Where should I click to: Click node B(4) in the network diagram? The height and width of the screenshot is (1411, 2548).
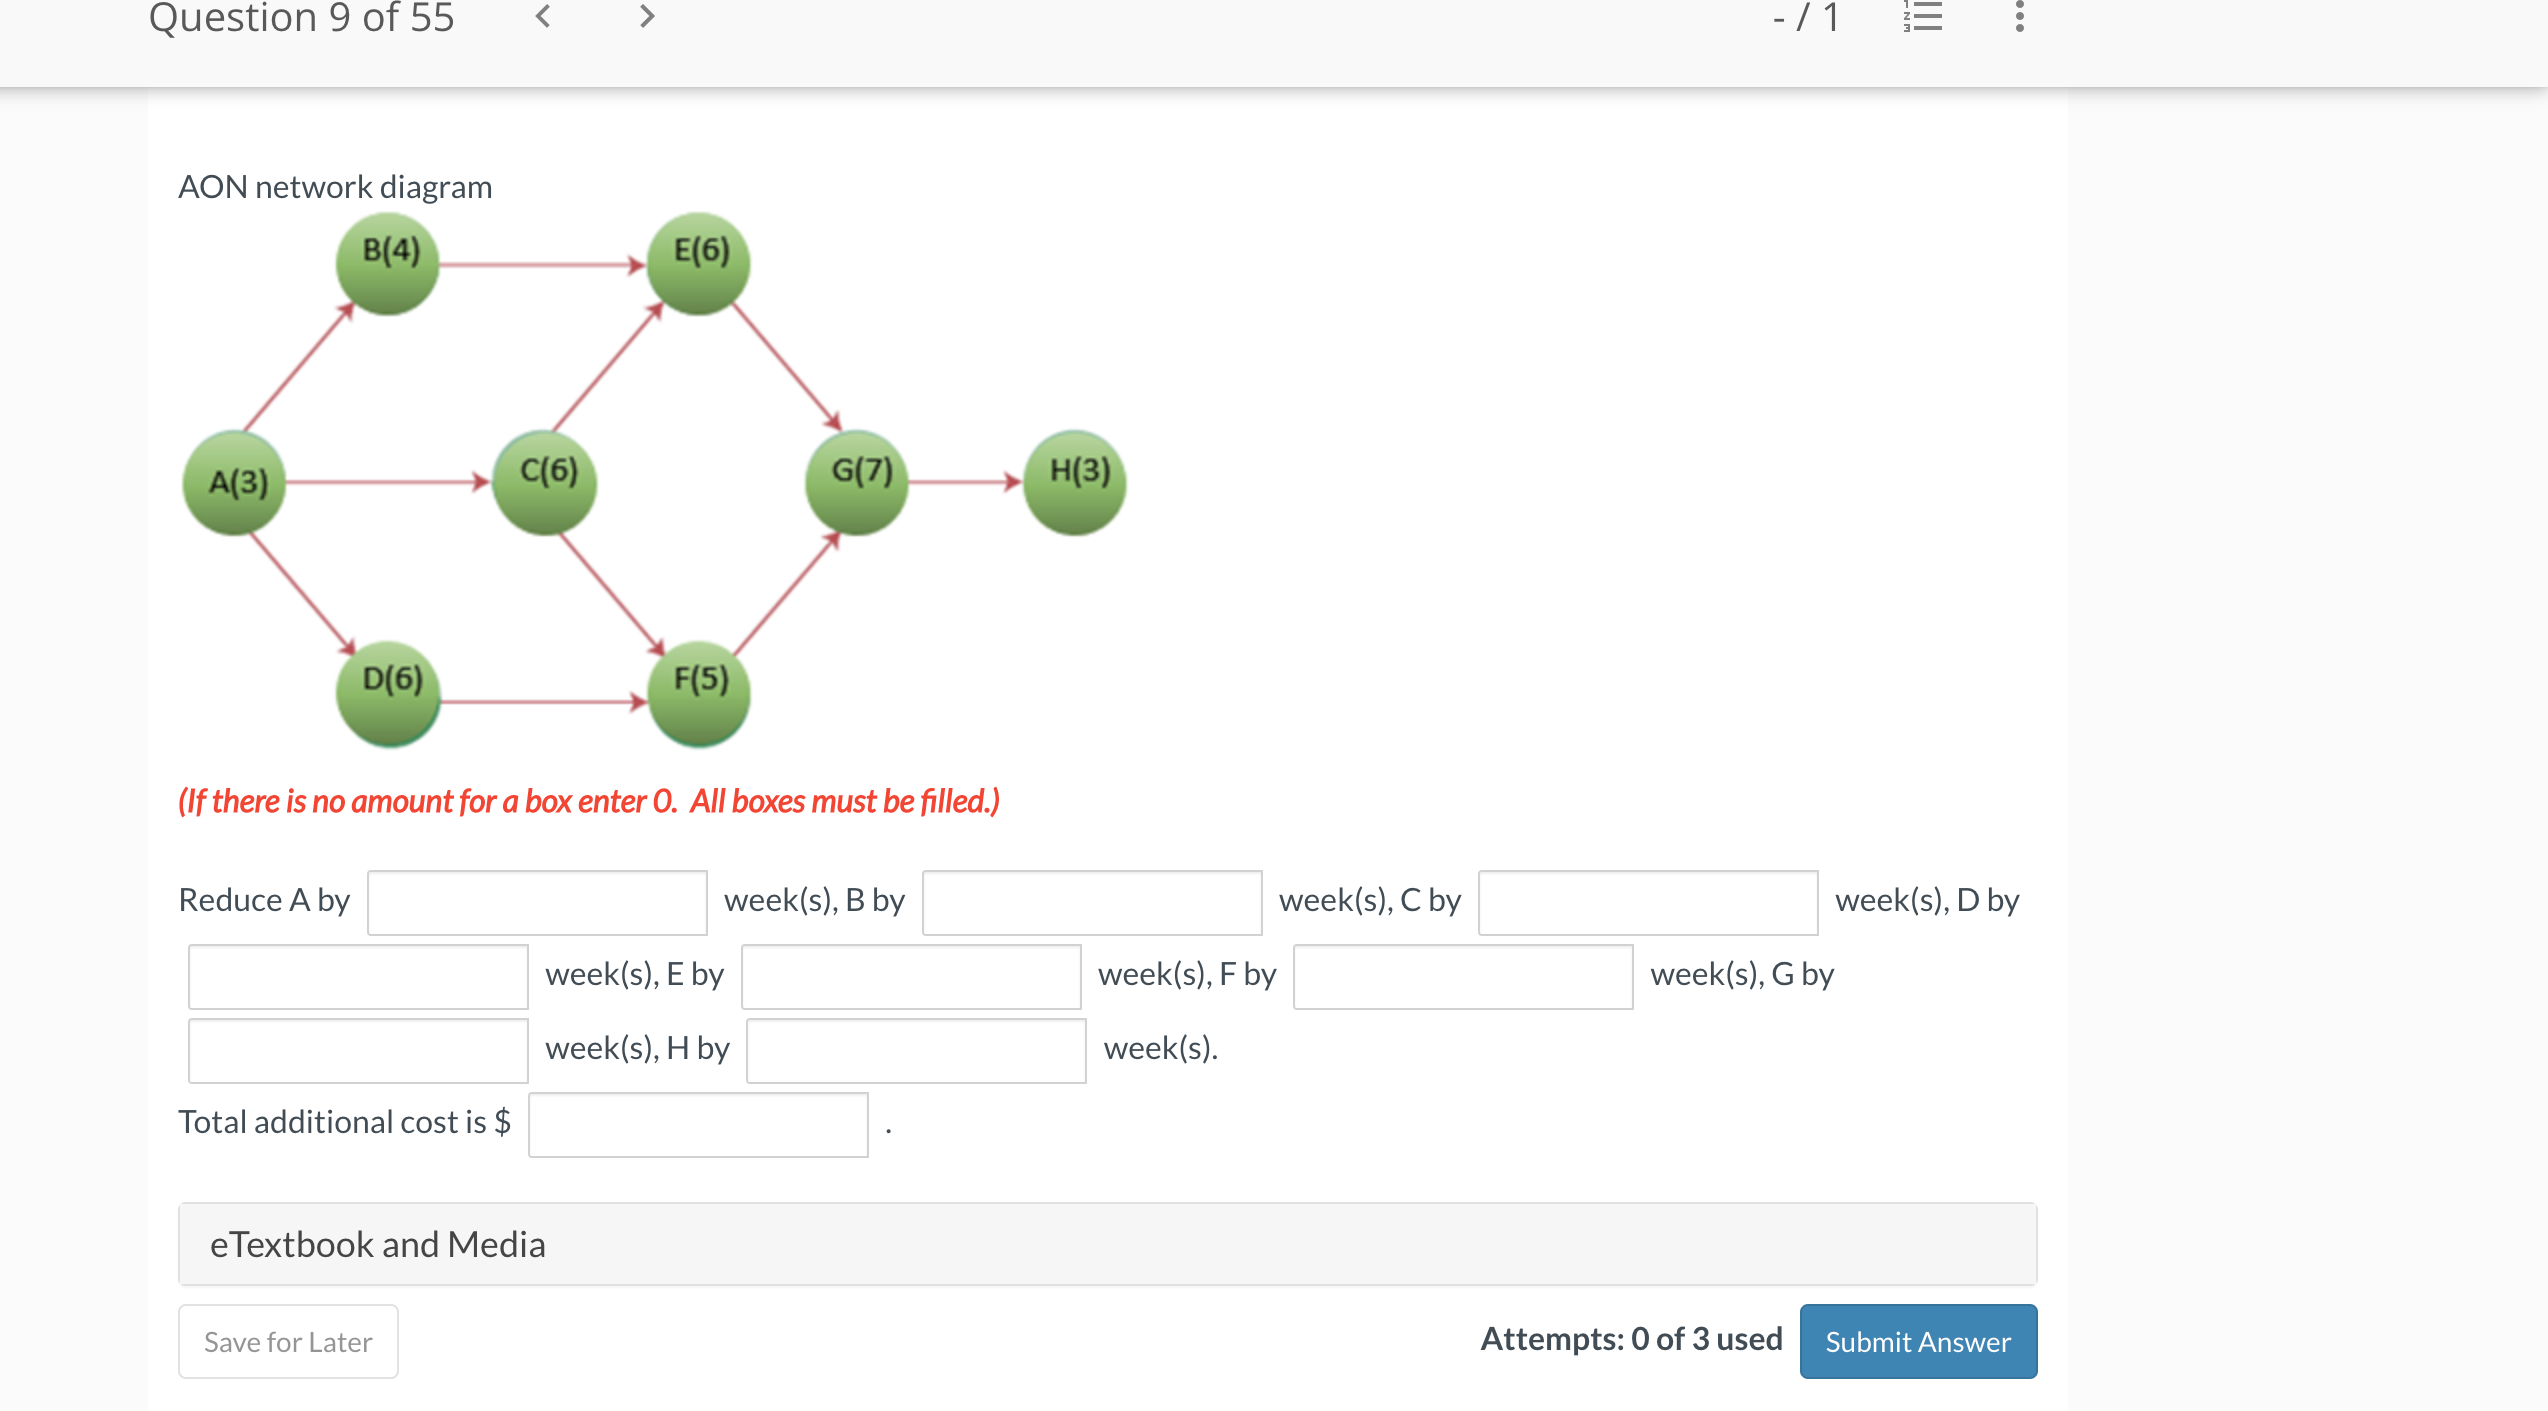[x=388, y=263]
